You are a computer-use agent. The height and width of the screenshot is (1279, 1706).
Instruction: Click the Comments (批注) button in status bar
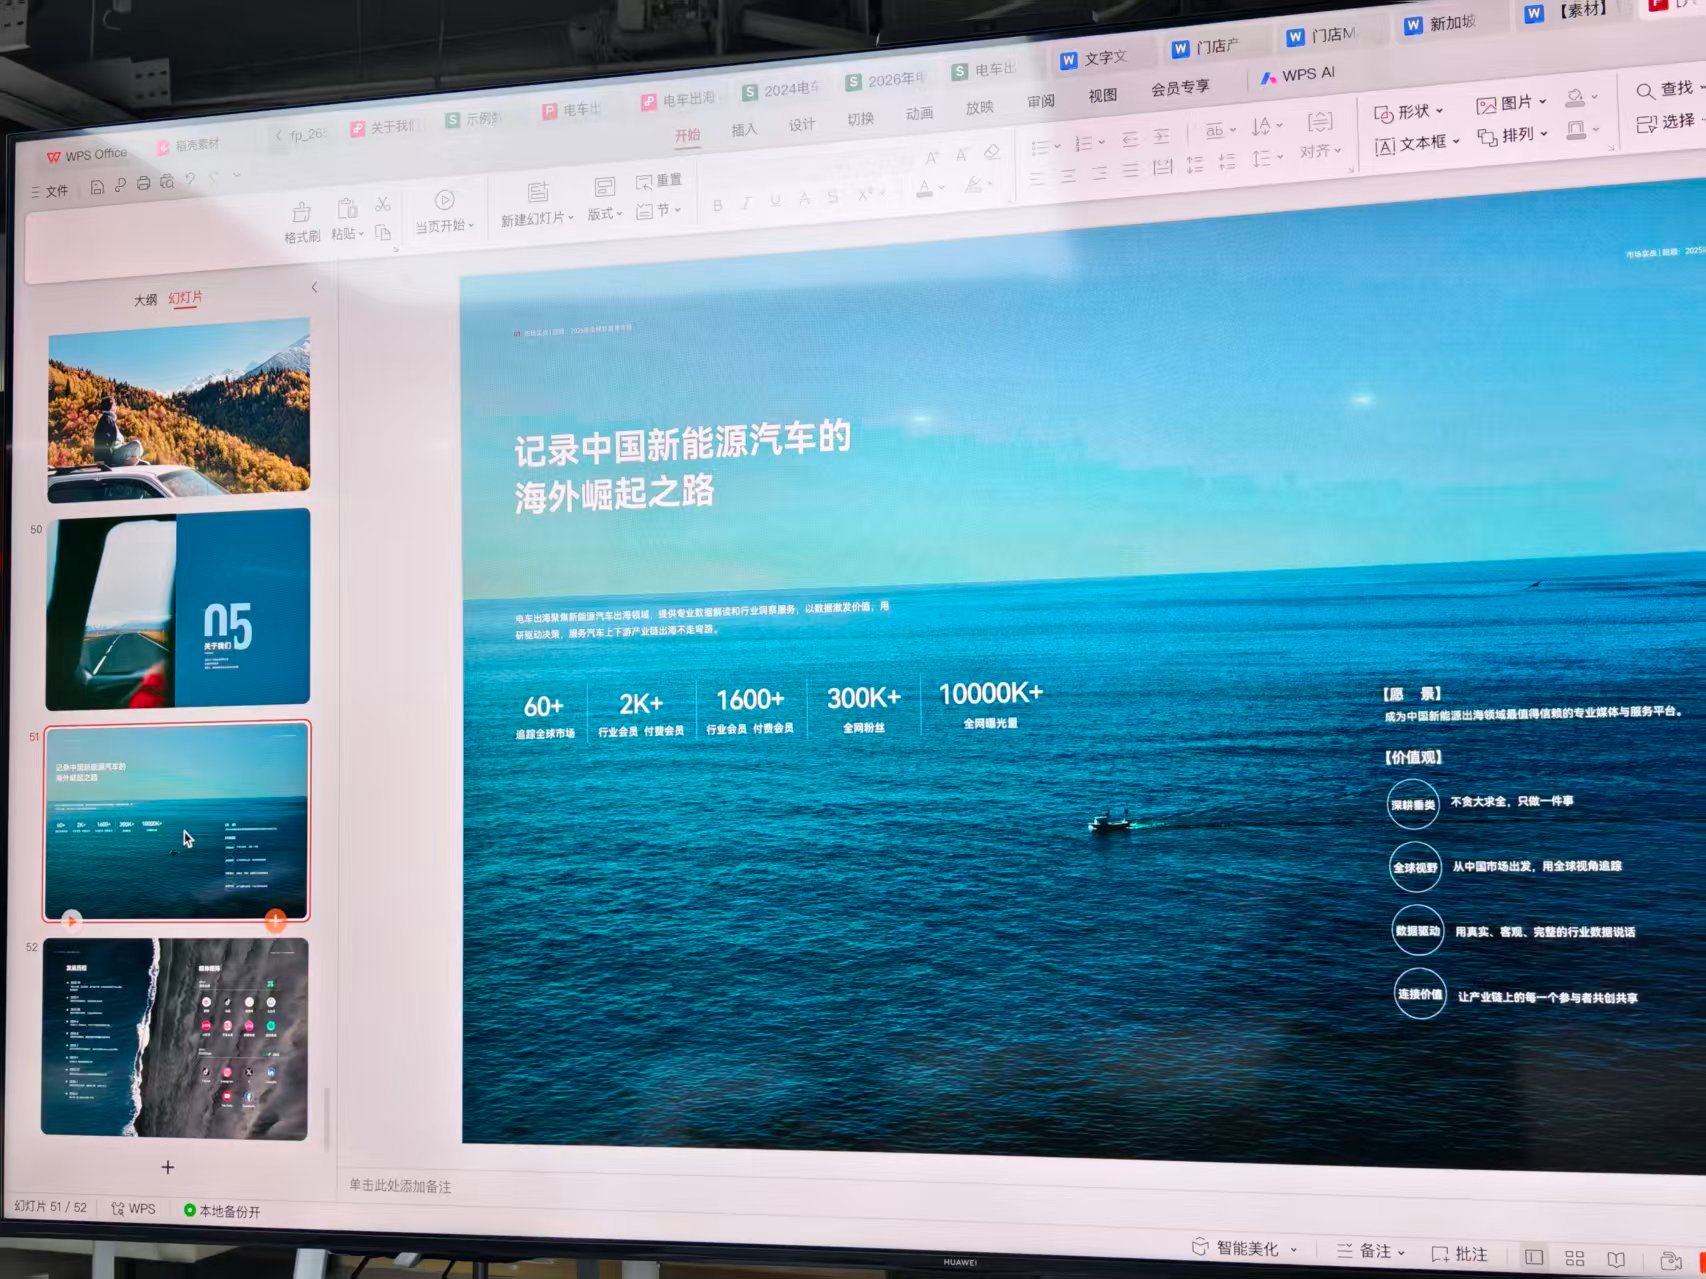[1459, 1254]
